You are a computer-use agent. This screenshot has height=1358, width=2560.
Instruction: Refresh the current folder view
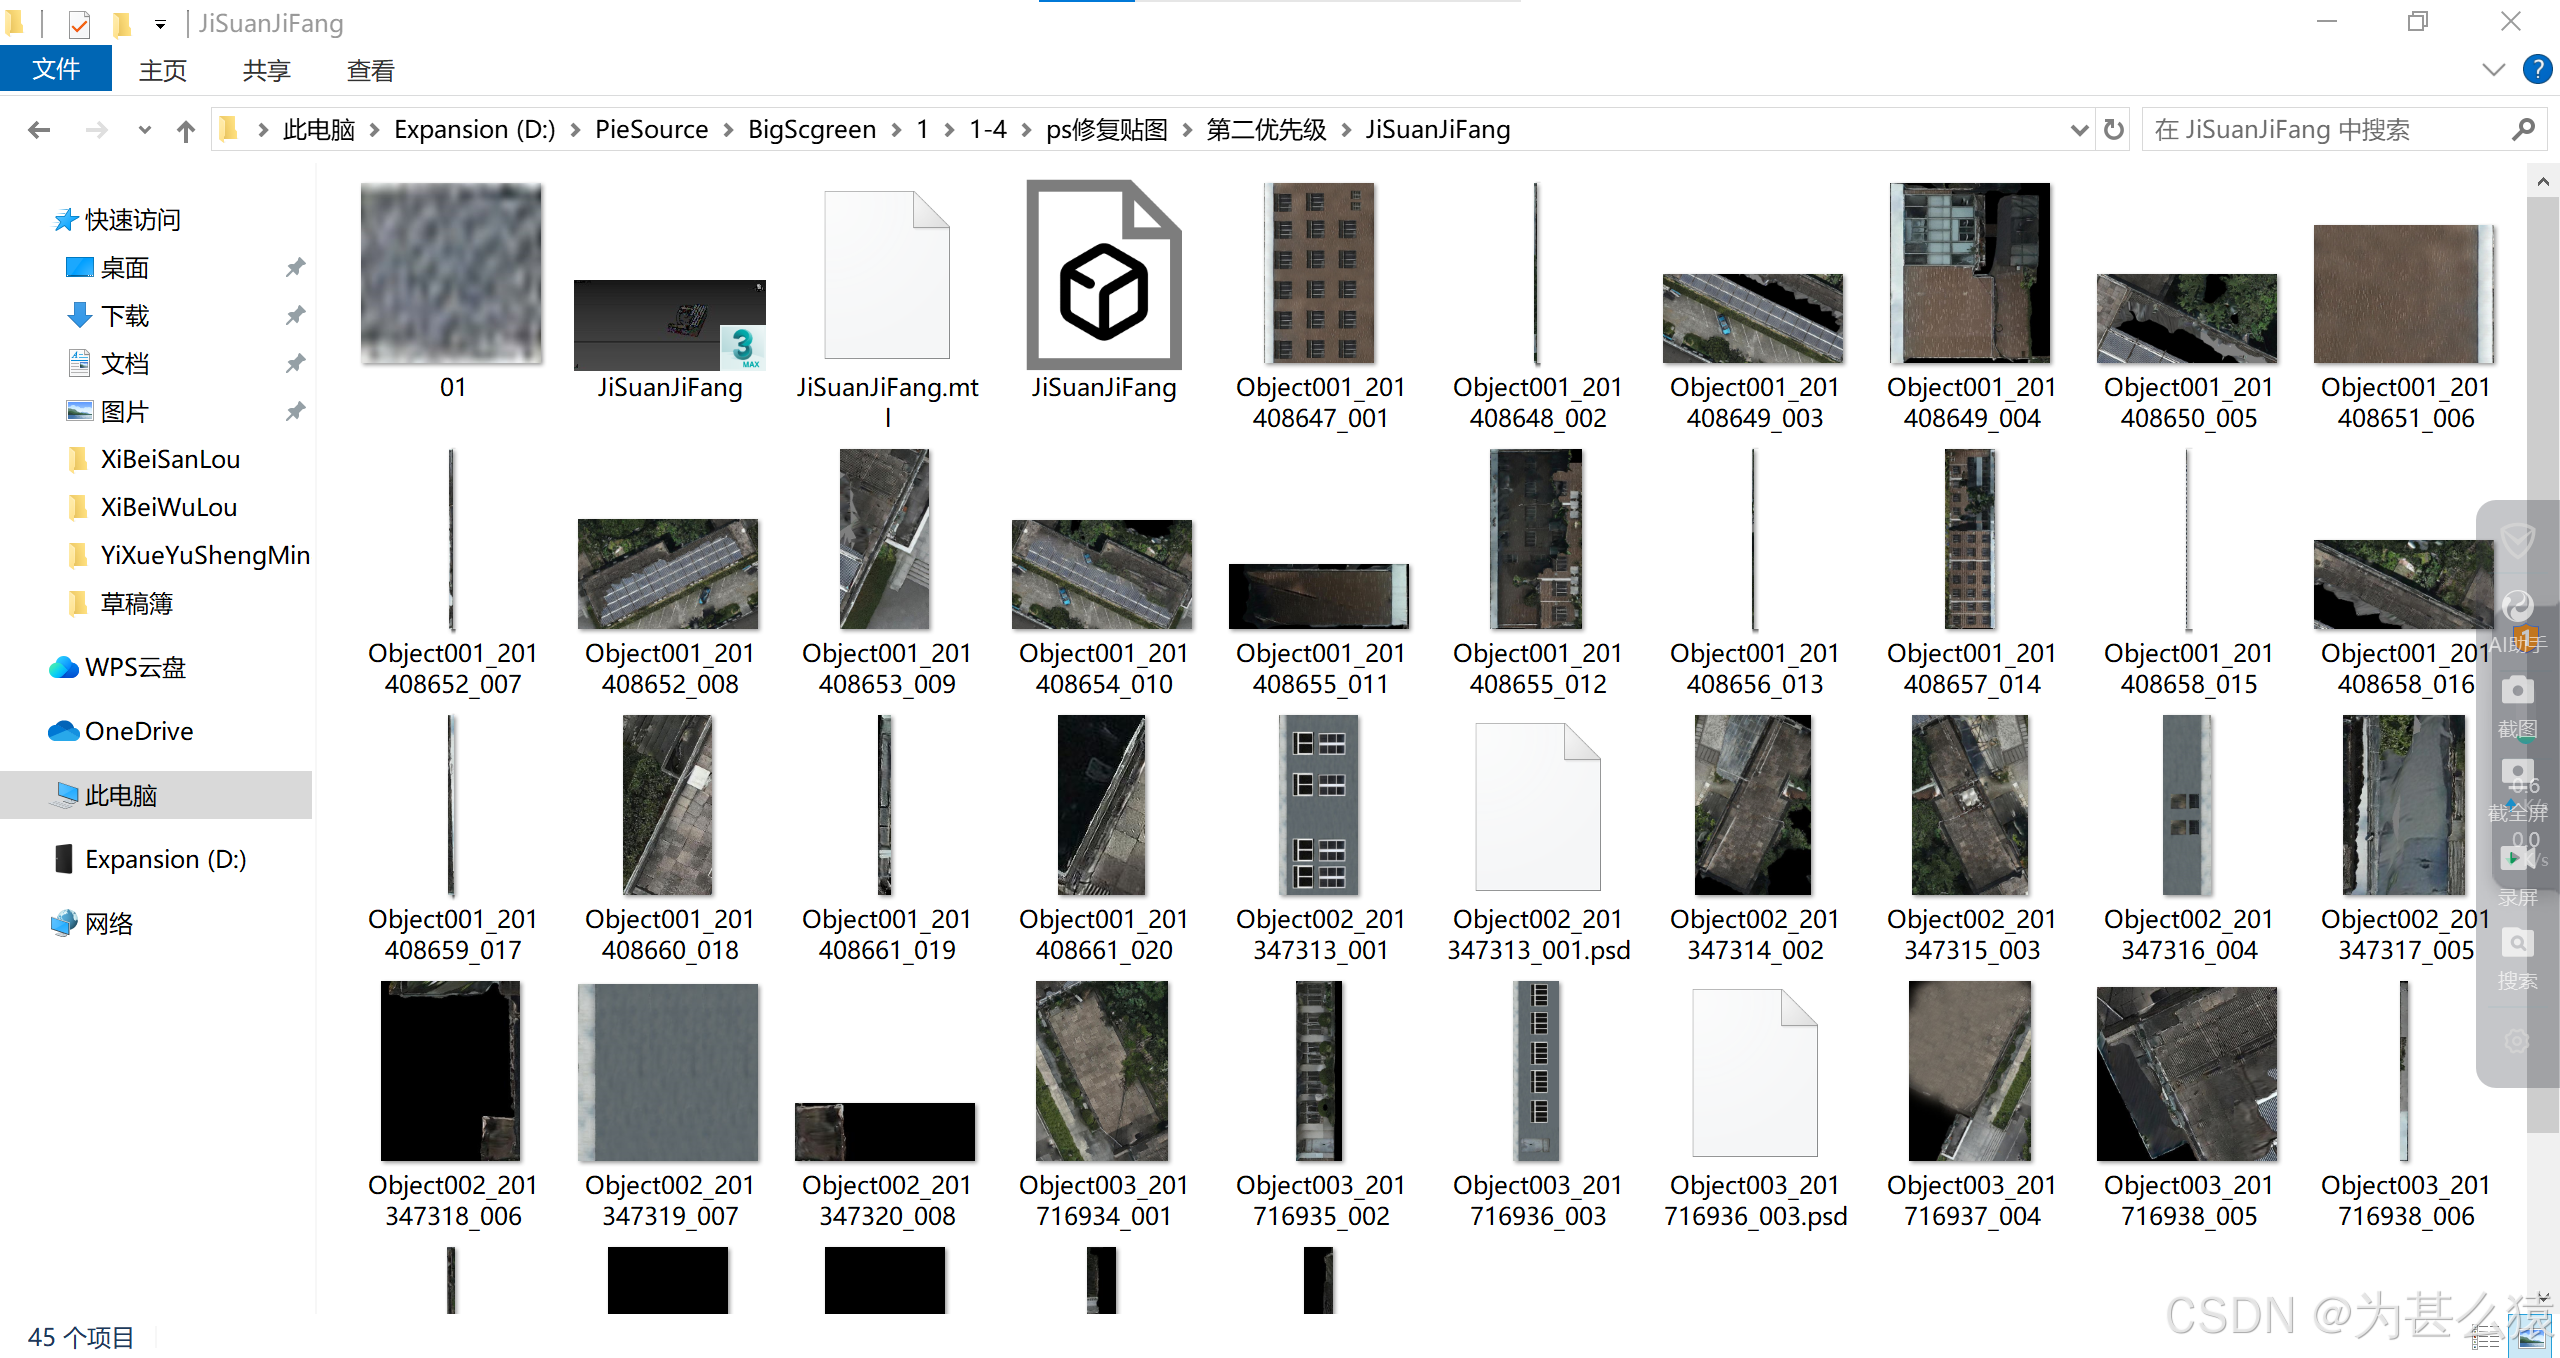tap(2113, 130)
